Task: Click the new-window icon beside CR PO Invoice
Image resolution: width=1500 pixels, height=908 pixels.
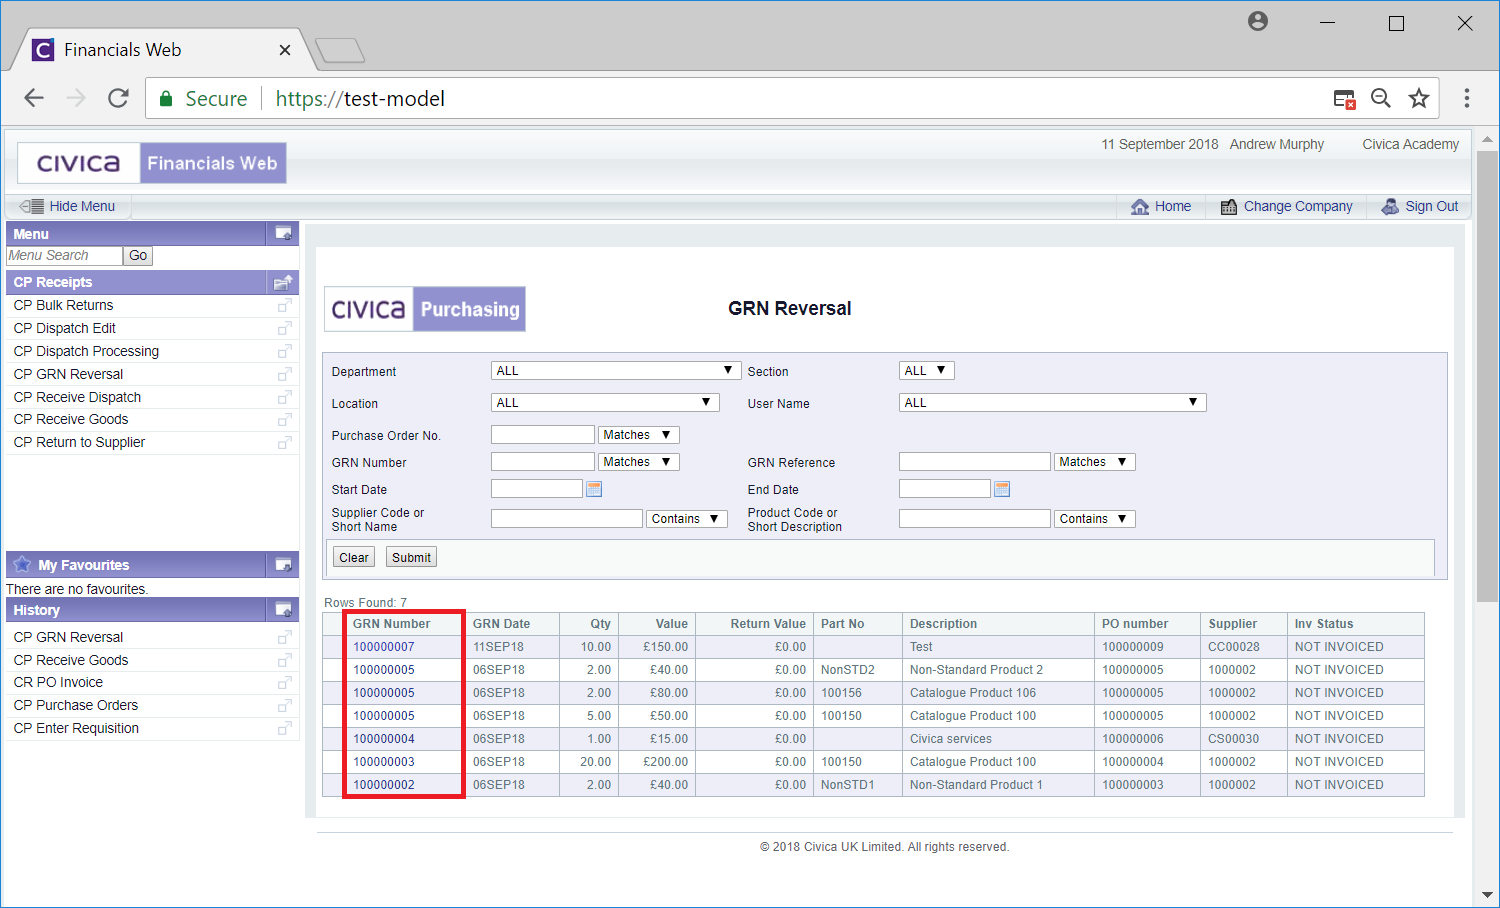Action: coord(285,682)
